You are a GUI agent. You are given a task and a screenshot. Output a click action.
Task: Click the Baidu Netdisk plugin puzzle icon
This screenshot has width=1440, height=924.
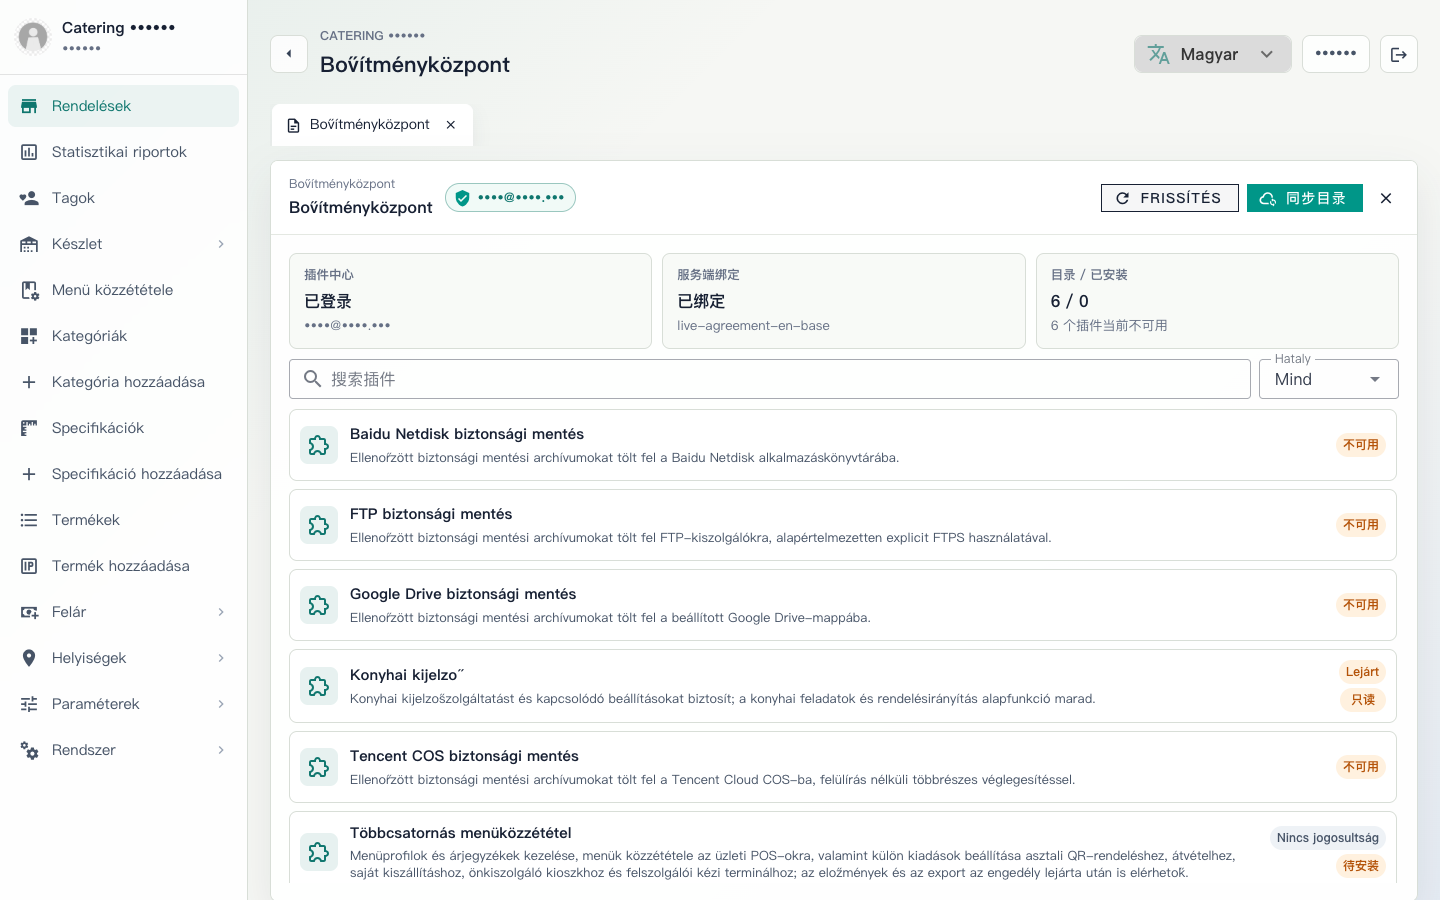point(319,445)
